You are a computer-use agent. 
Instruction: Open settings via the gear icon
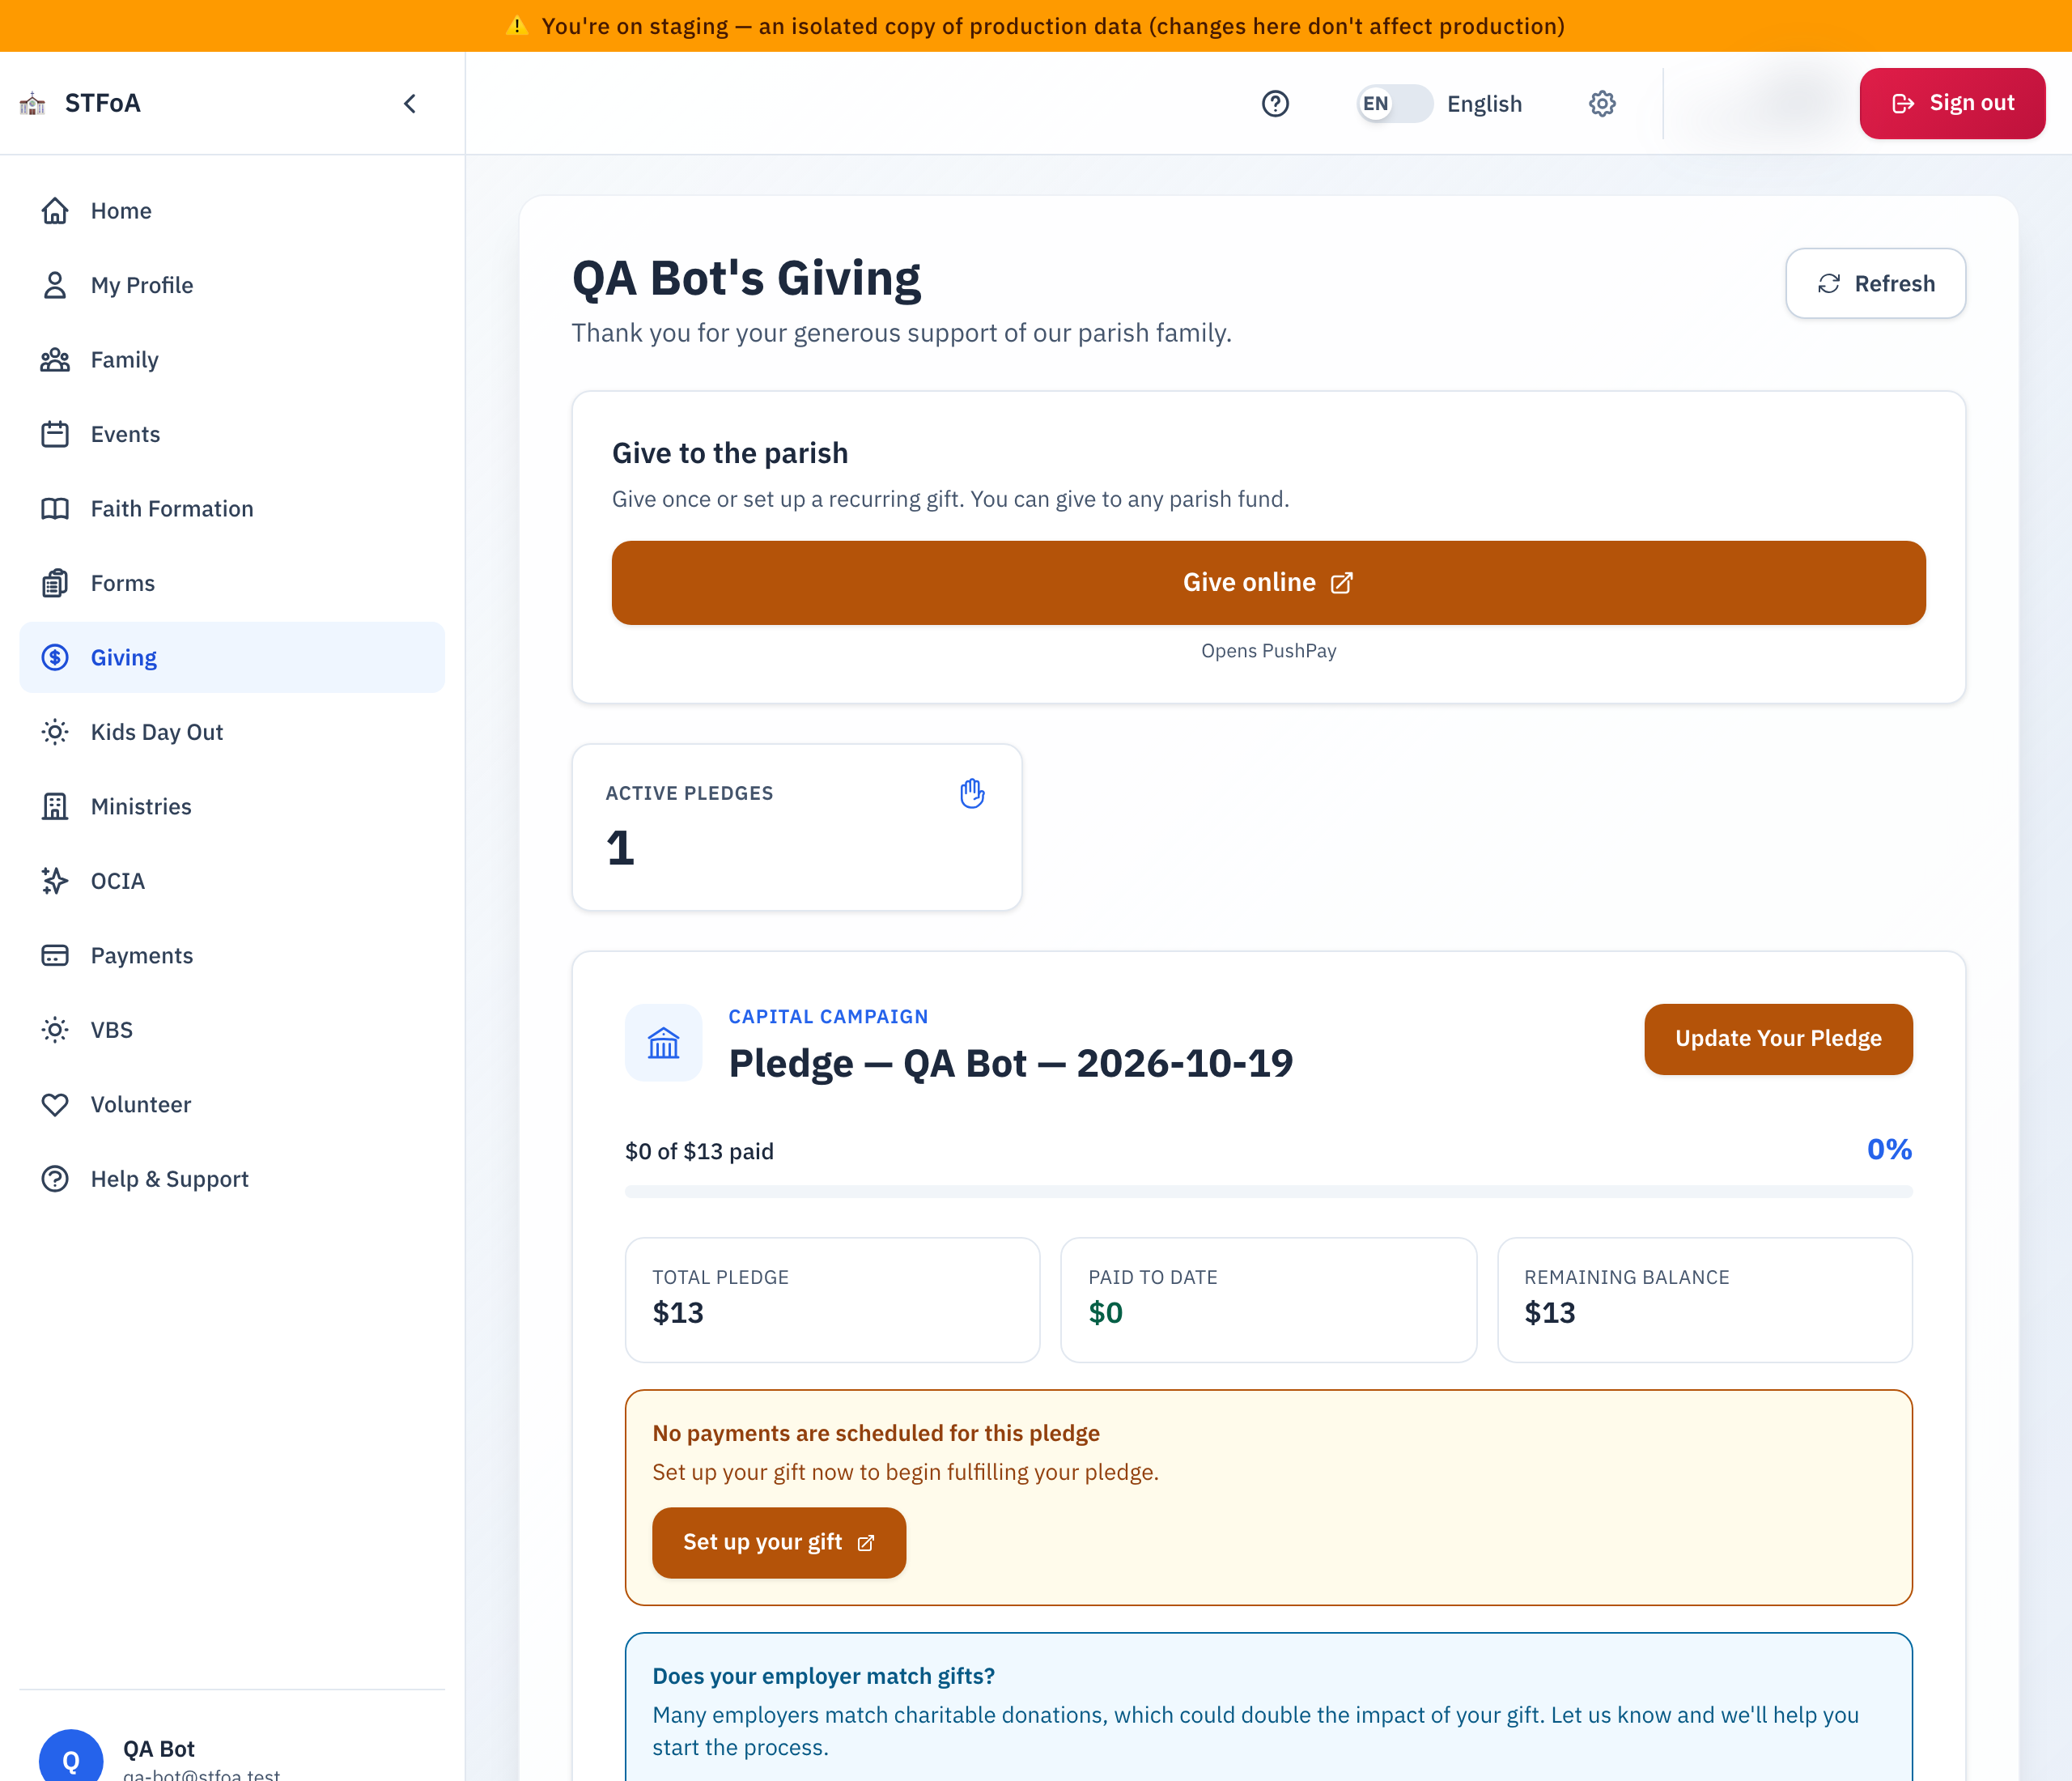tap(1602, 103)
